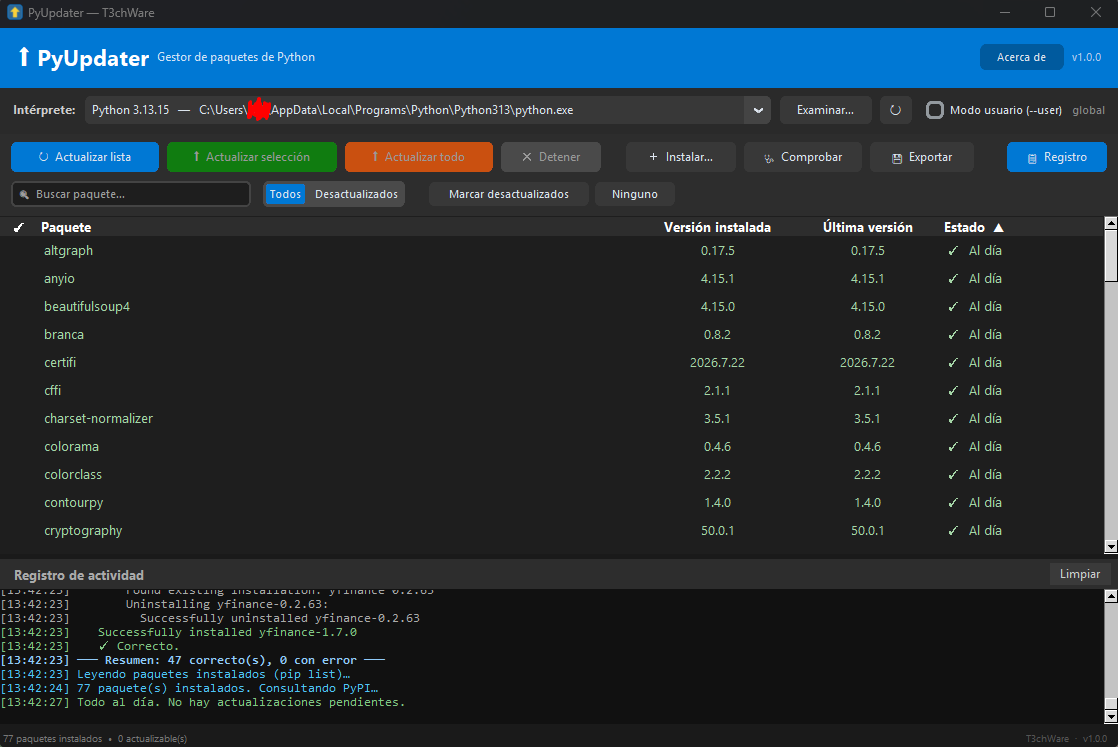The image size is (1118, 747).
Task: Click activity log scrollbar up arrow
Action: pos(1110,597)
